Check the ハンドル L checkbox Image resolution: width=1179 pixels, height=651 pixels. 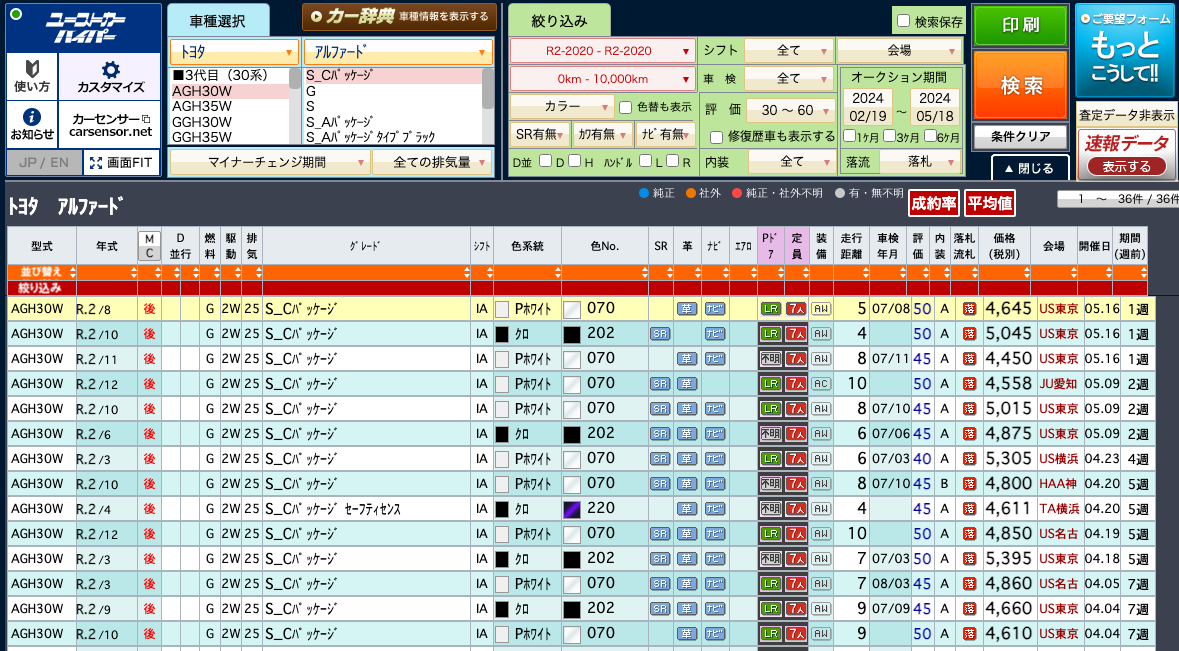point(645,161)
